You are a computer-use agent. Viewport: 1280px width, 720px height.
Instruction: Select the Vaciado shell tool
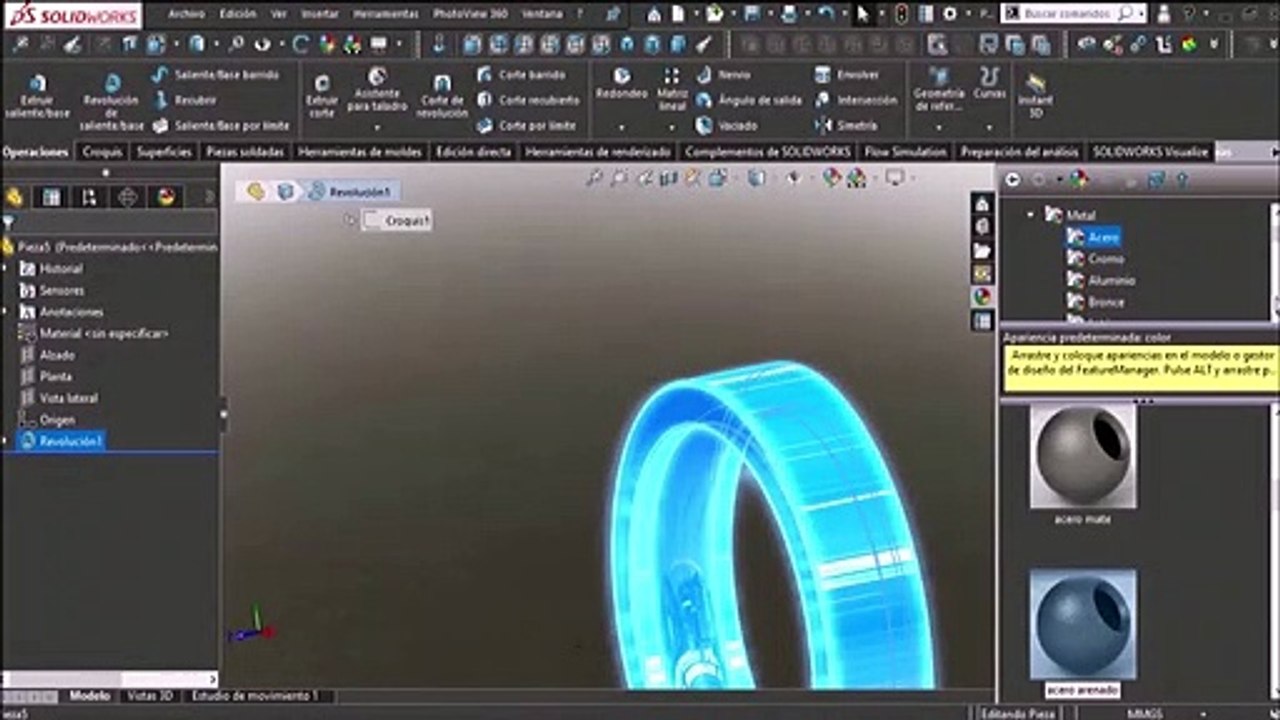tap(727, 126)
